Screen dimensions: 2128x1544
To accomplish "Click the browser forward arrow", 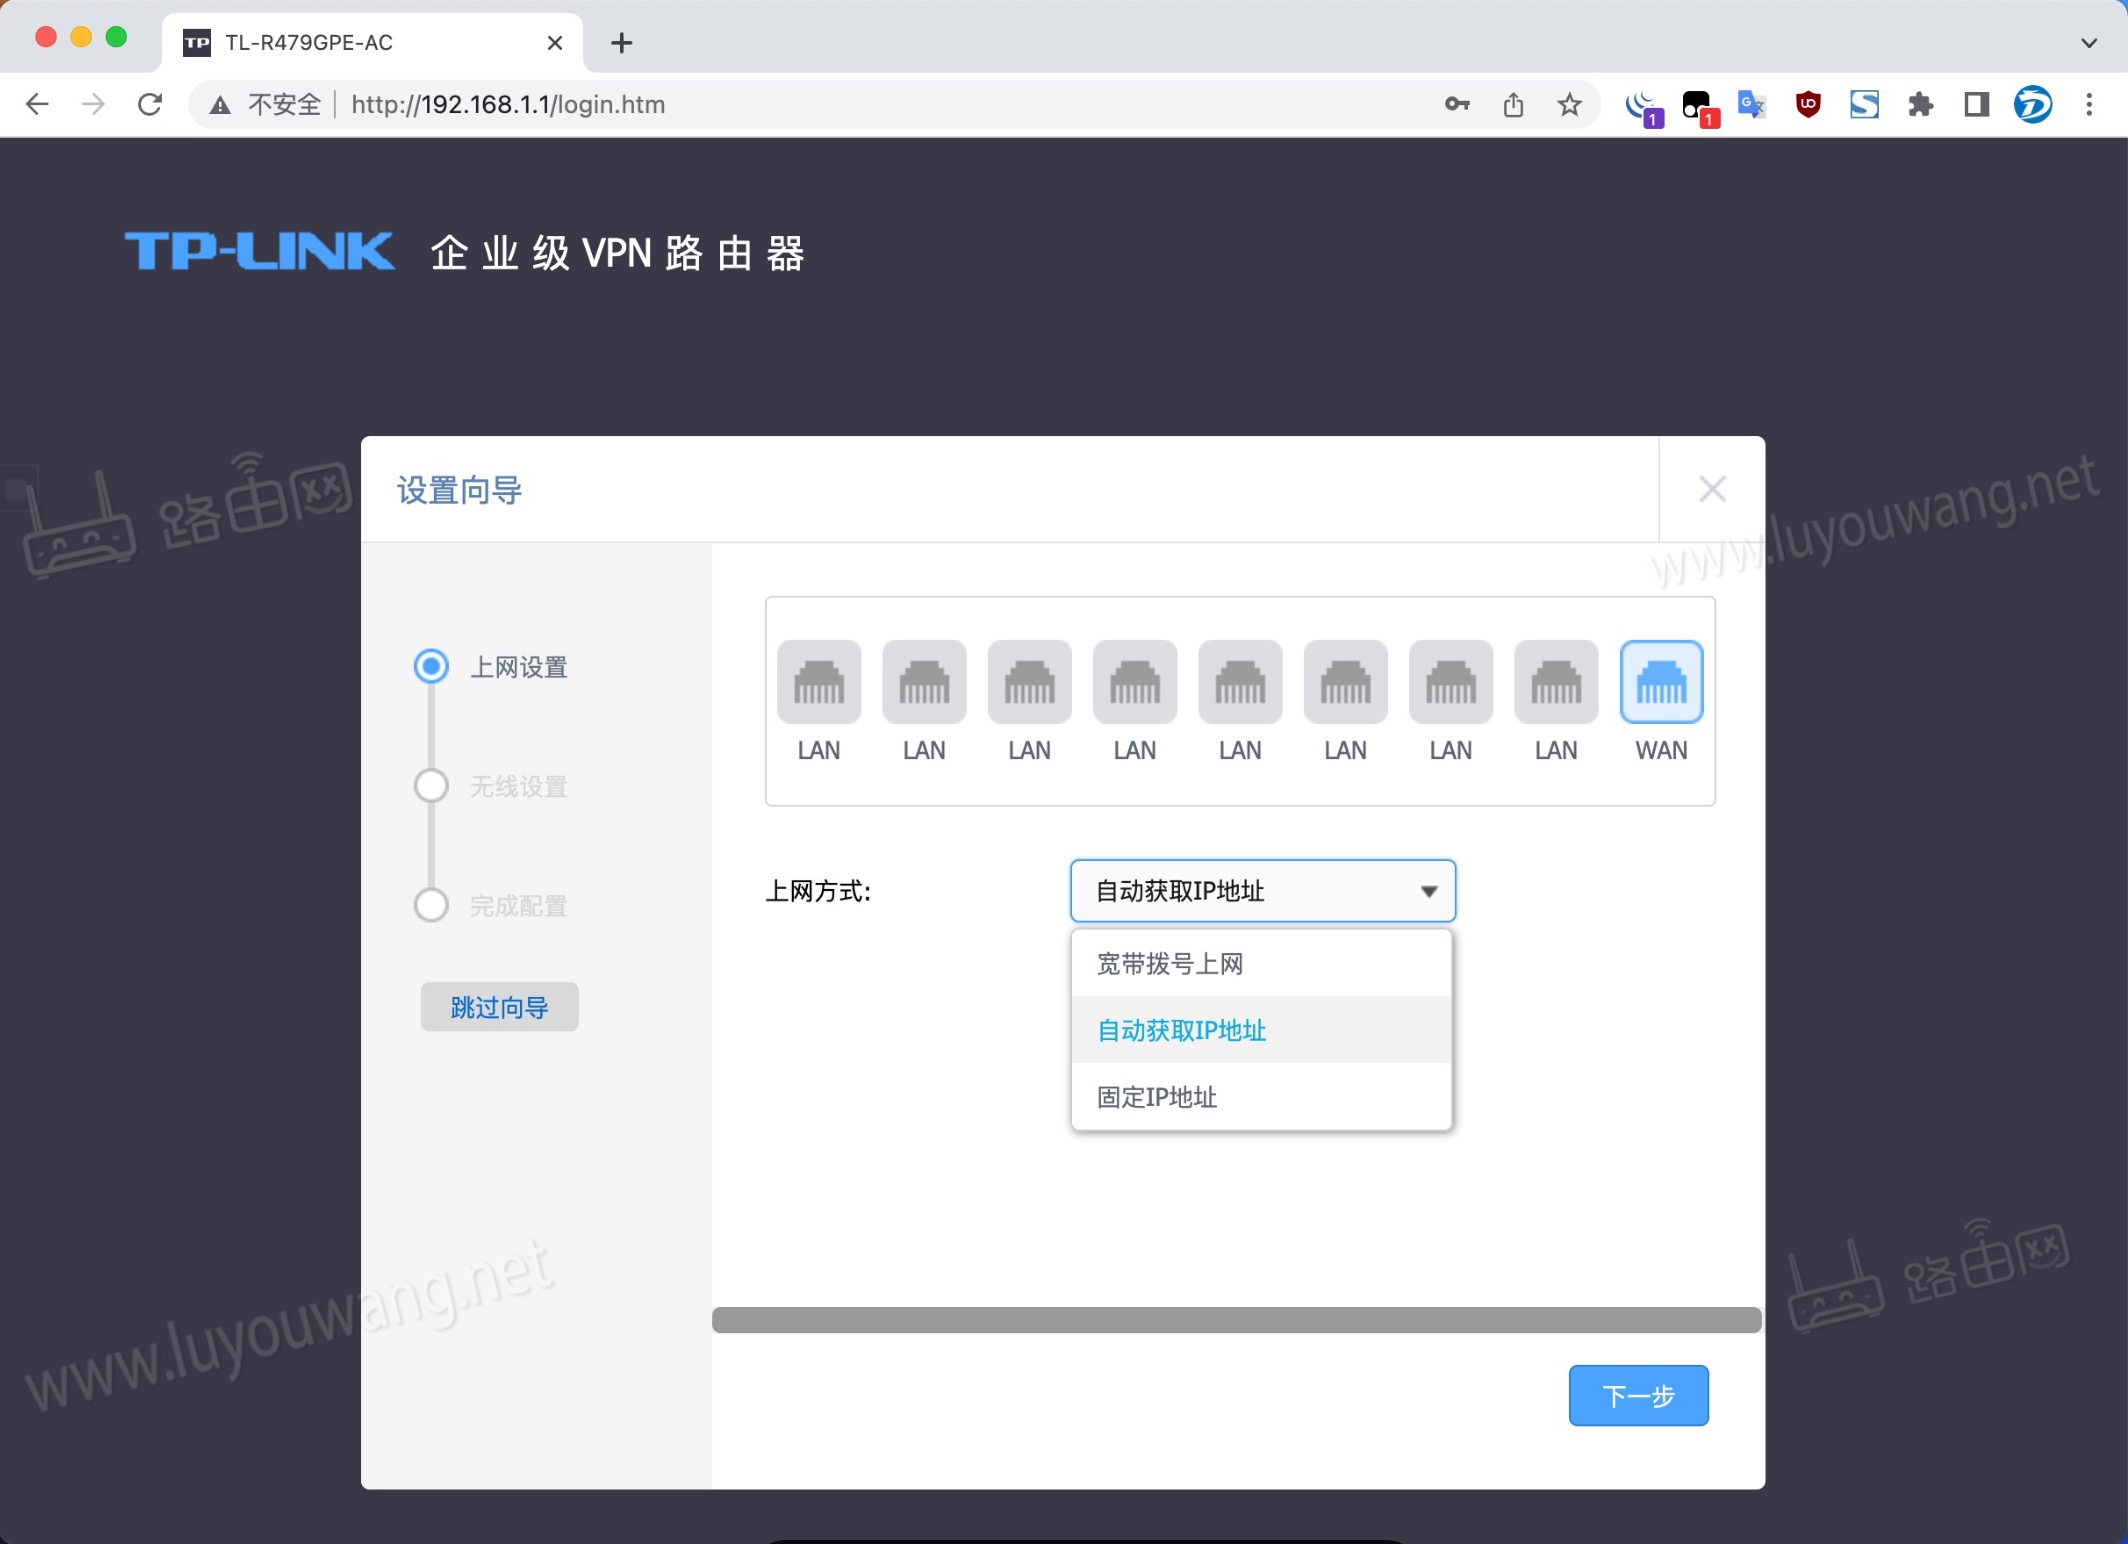I will tap(93, 104).
